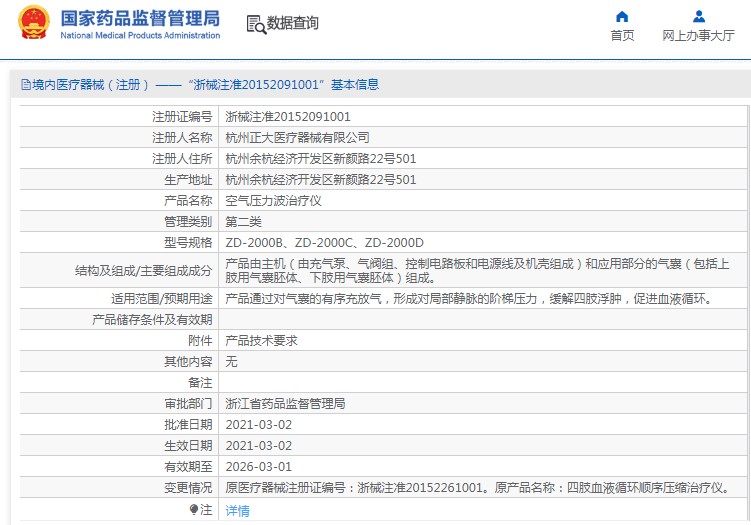Go to 首页 home icon
This screenshot has height=525, width=751.
(x=622, y=17)
